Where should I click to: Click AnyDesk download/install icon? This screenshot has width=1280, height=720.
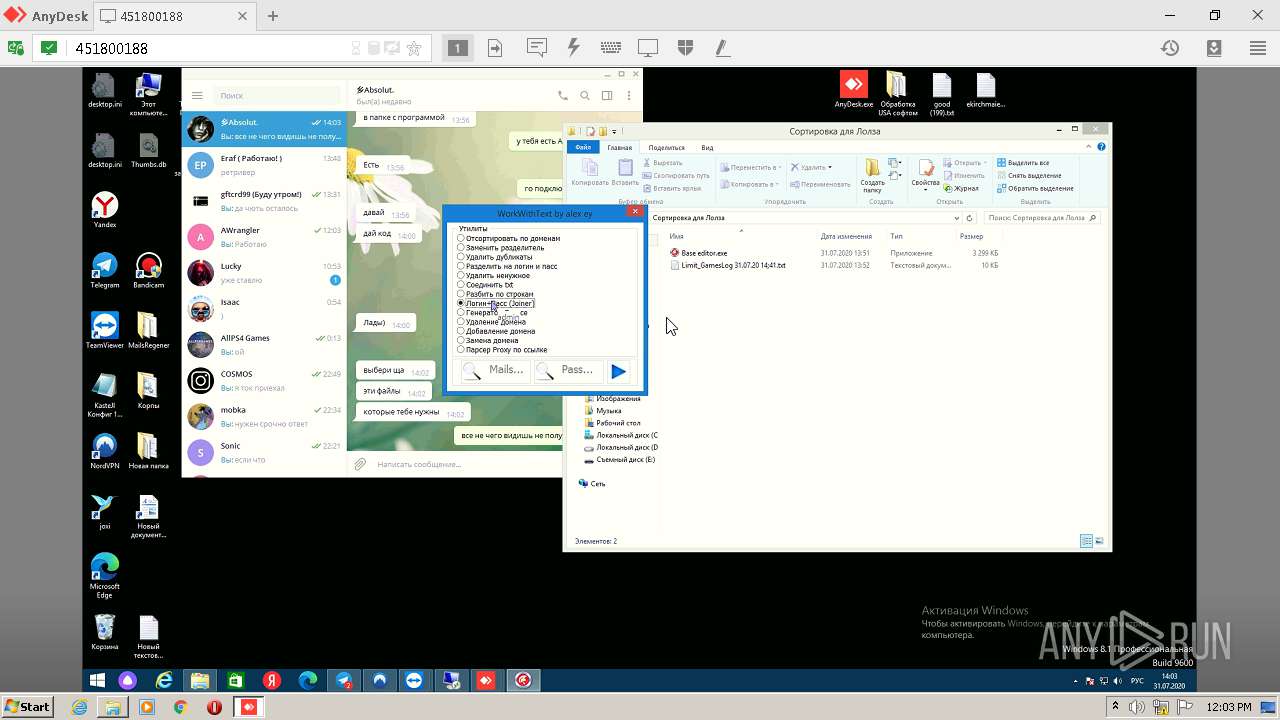(x=1214, y=48)
